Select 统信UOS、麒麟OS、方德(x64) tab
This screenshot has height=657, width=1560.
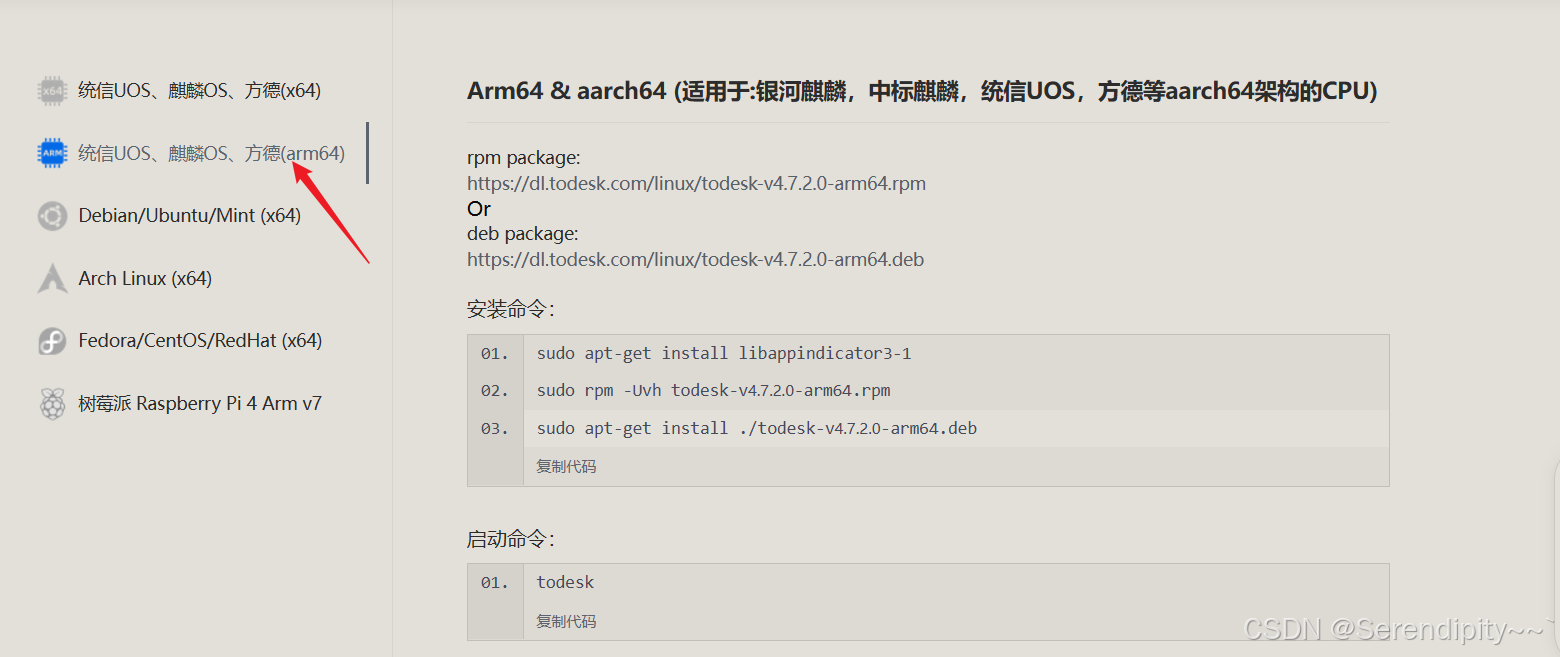(199, 91)
